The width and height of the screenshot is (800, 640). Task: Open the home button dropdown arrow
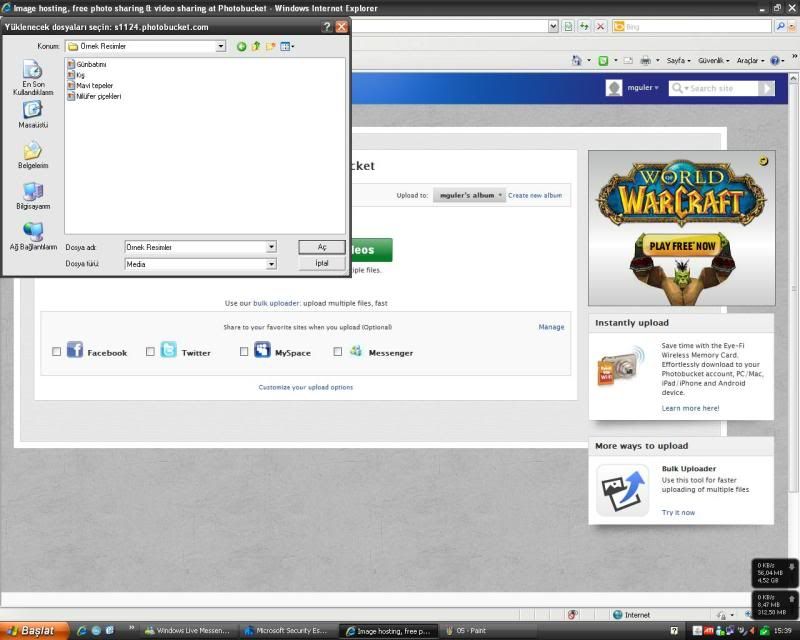tap(589, 61)
